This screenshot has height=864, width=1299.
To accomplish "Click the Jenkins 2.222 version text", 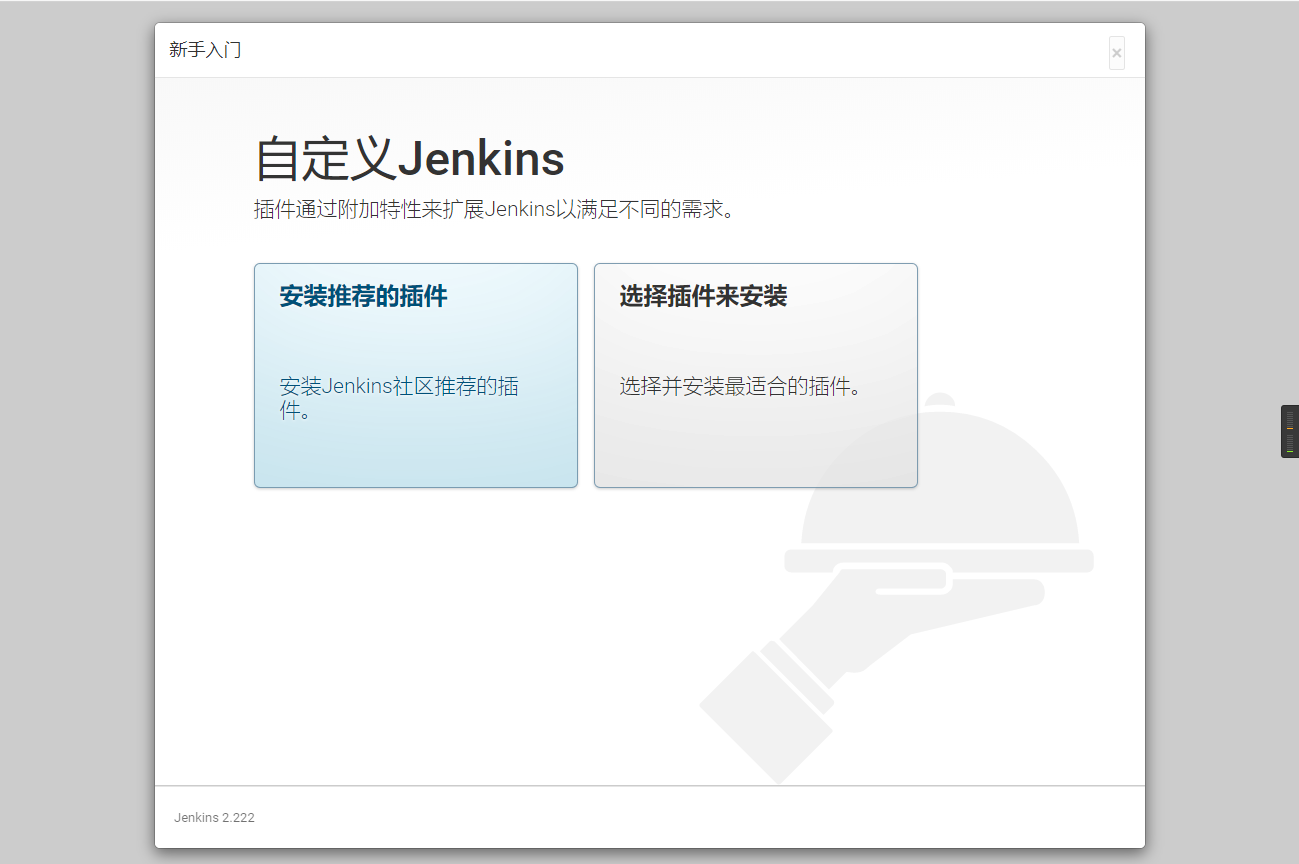I will (214, 818).
